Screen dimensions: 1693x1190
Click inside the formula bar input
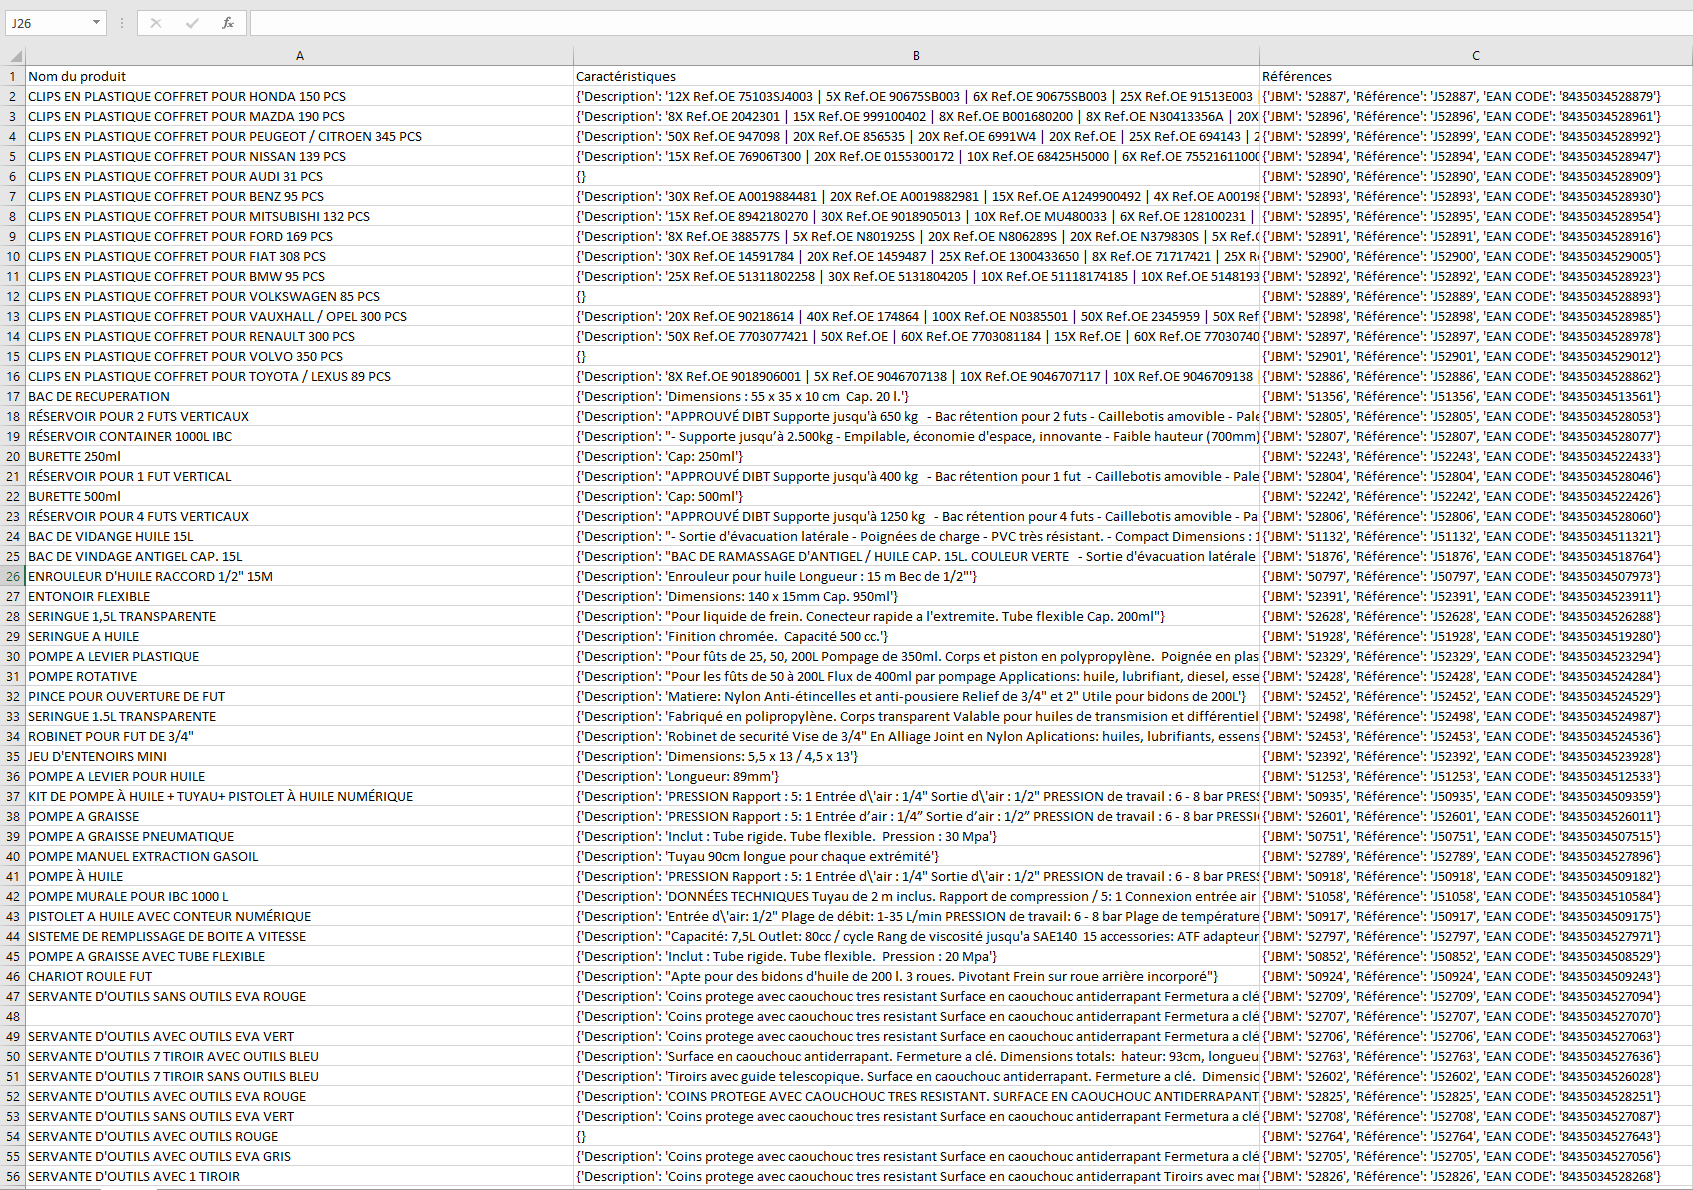pos(970,23)
